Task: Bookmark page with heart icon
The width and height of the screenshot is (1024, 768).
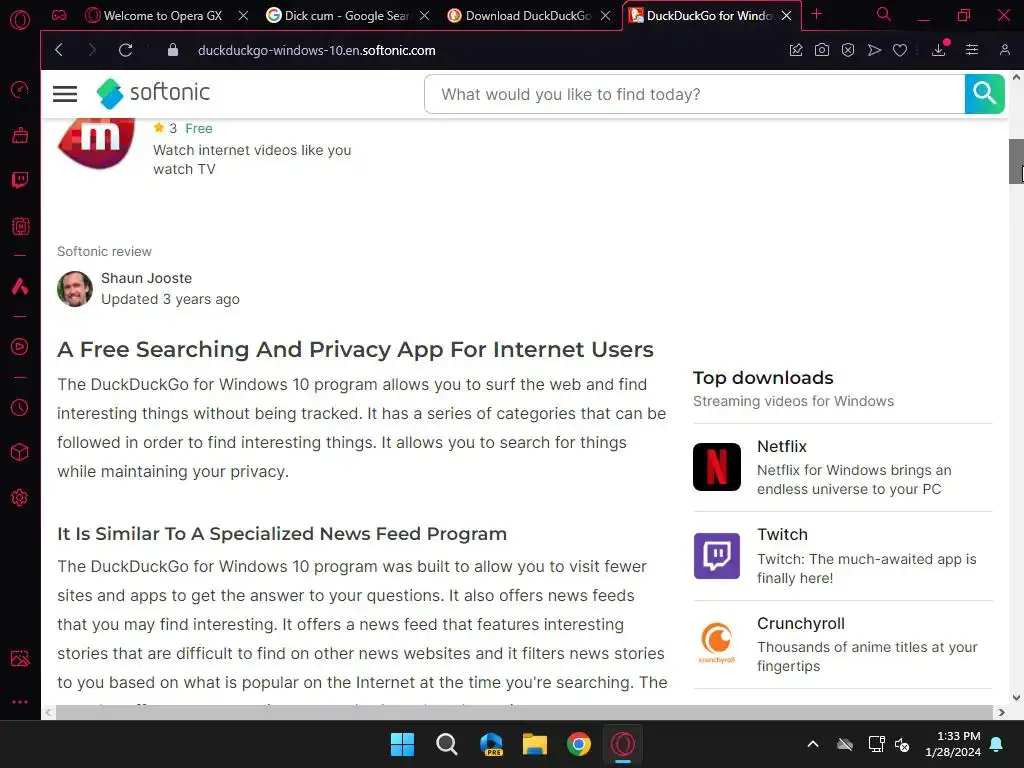Action: (900, 50)
